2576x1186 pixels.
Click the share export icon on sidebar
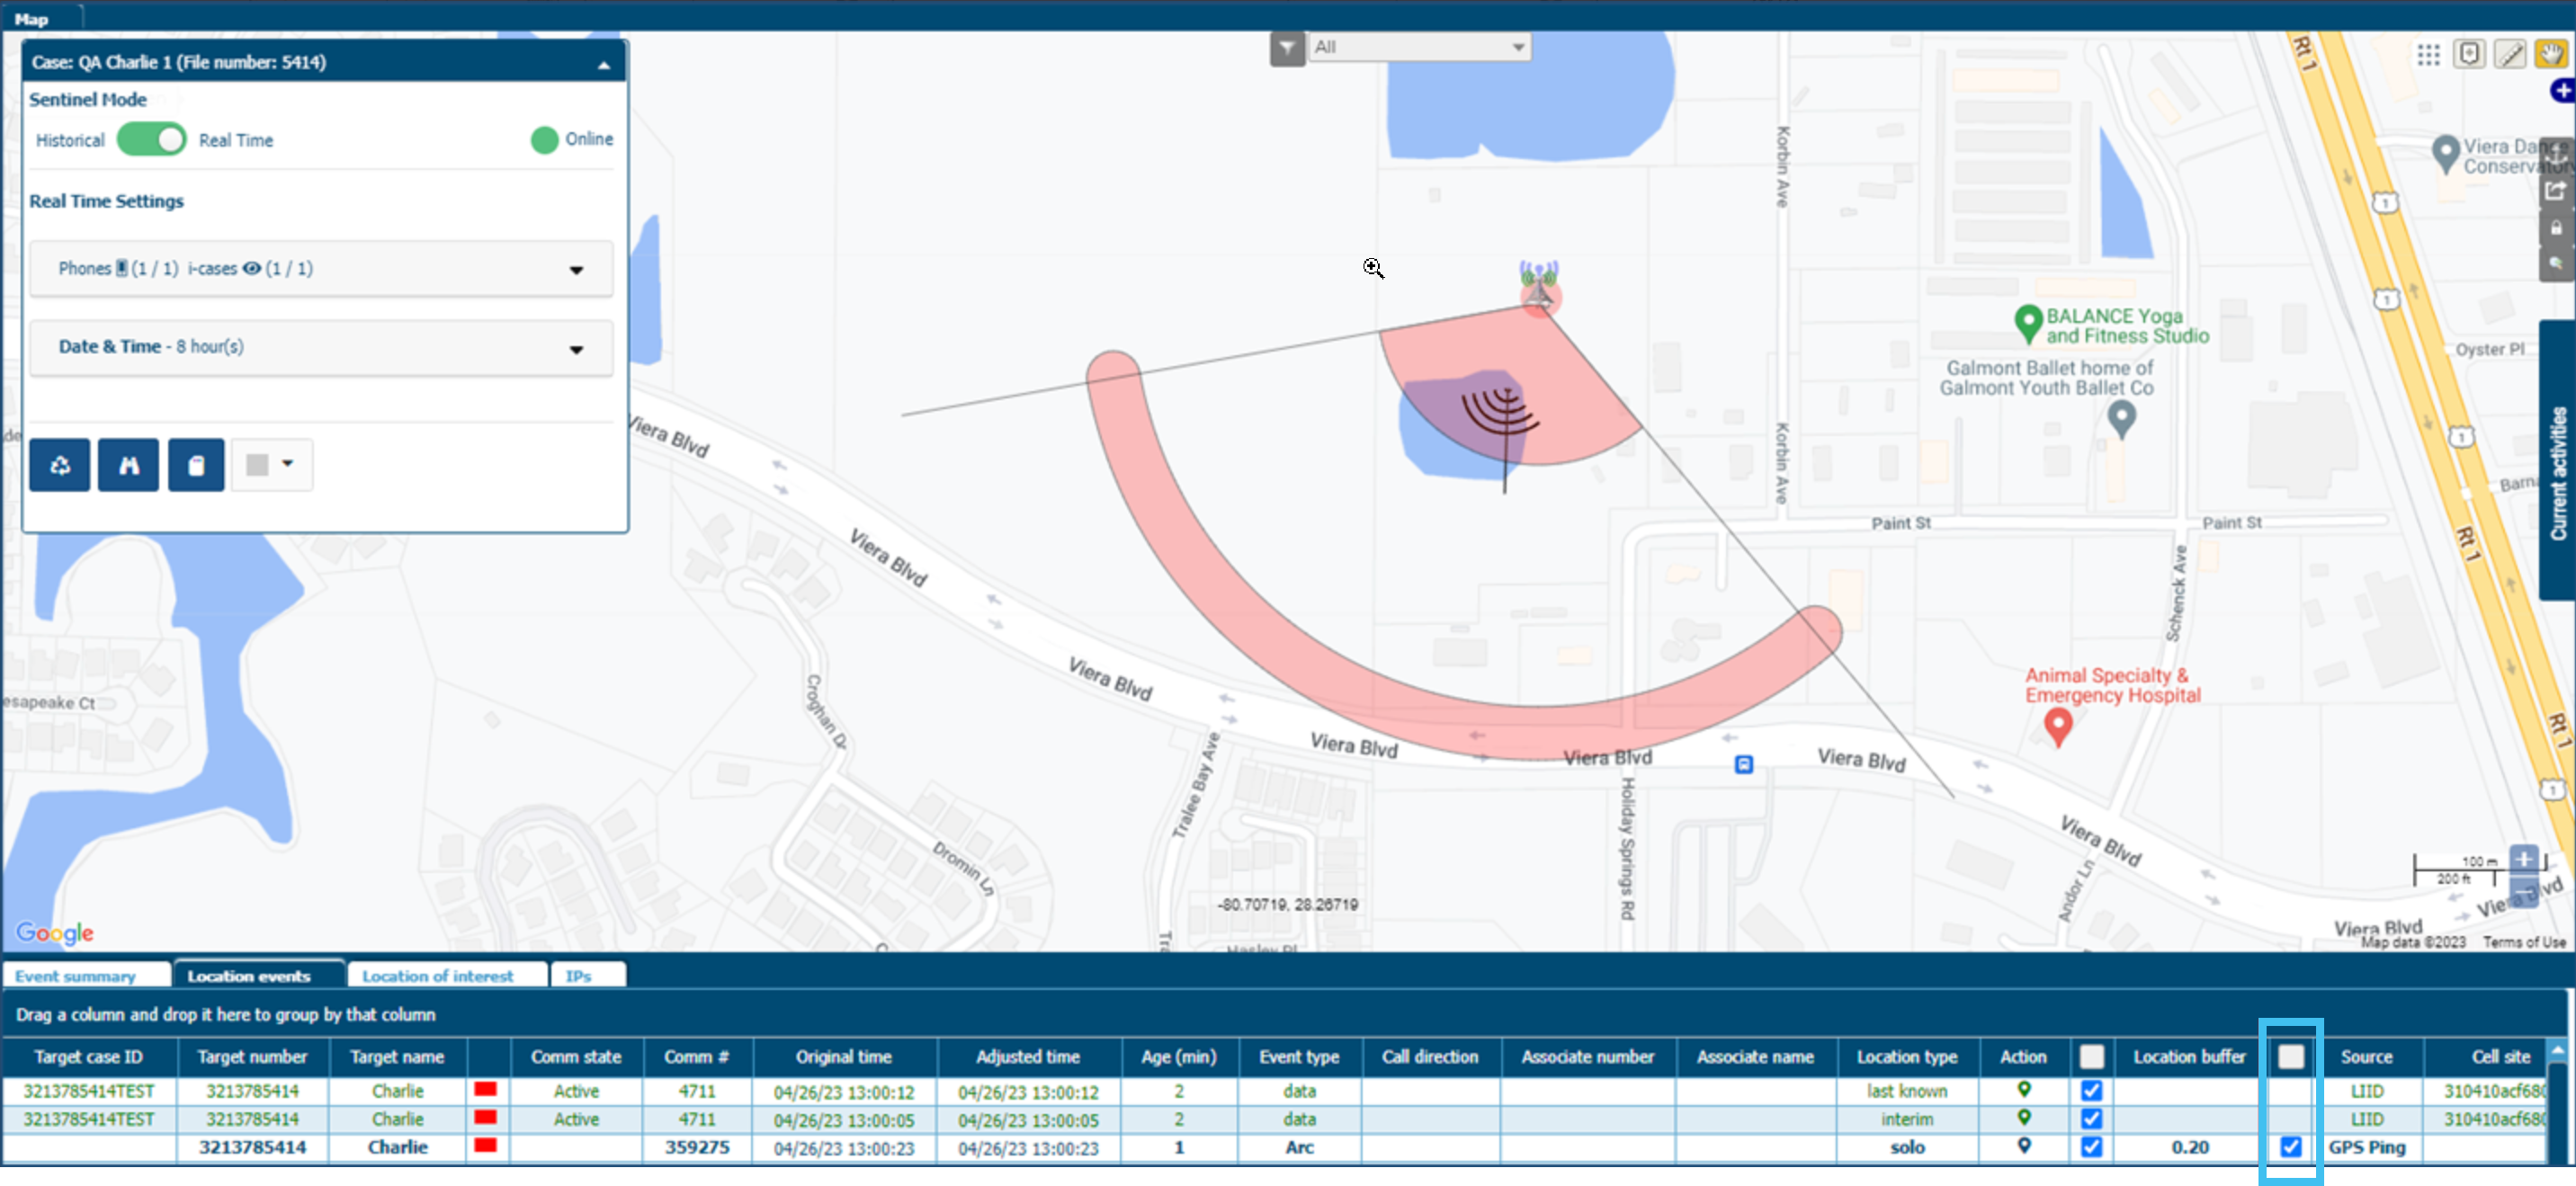pos(2556,190)
